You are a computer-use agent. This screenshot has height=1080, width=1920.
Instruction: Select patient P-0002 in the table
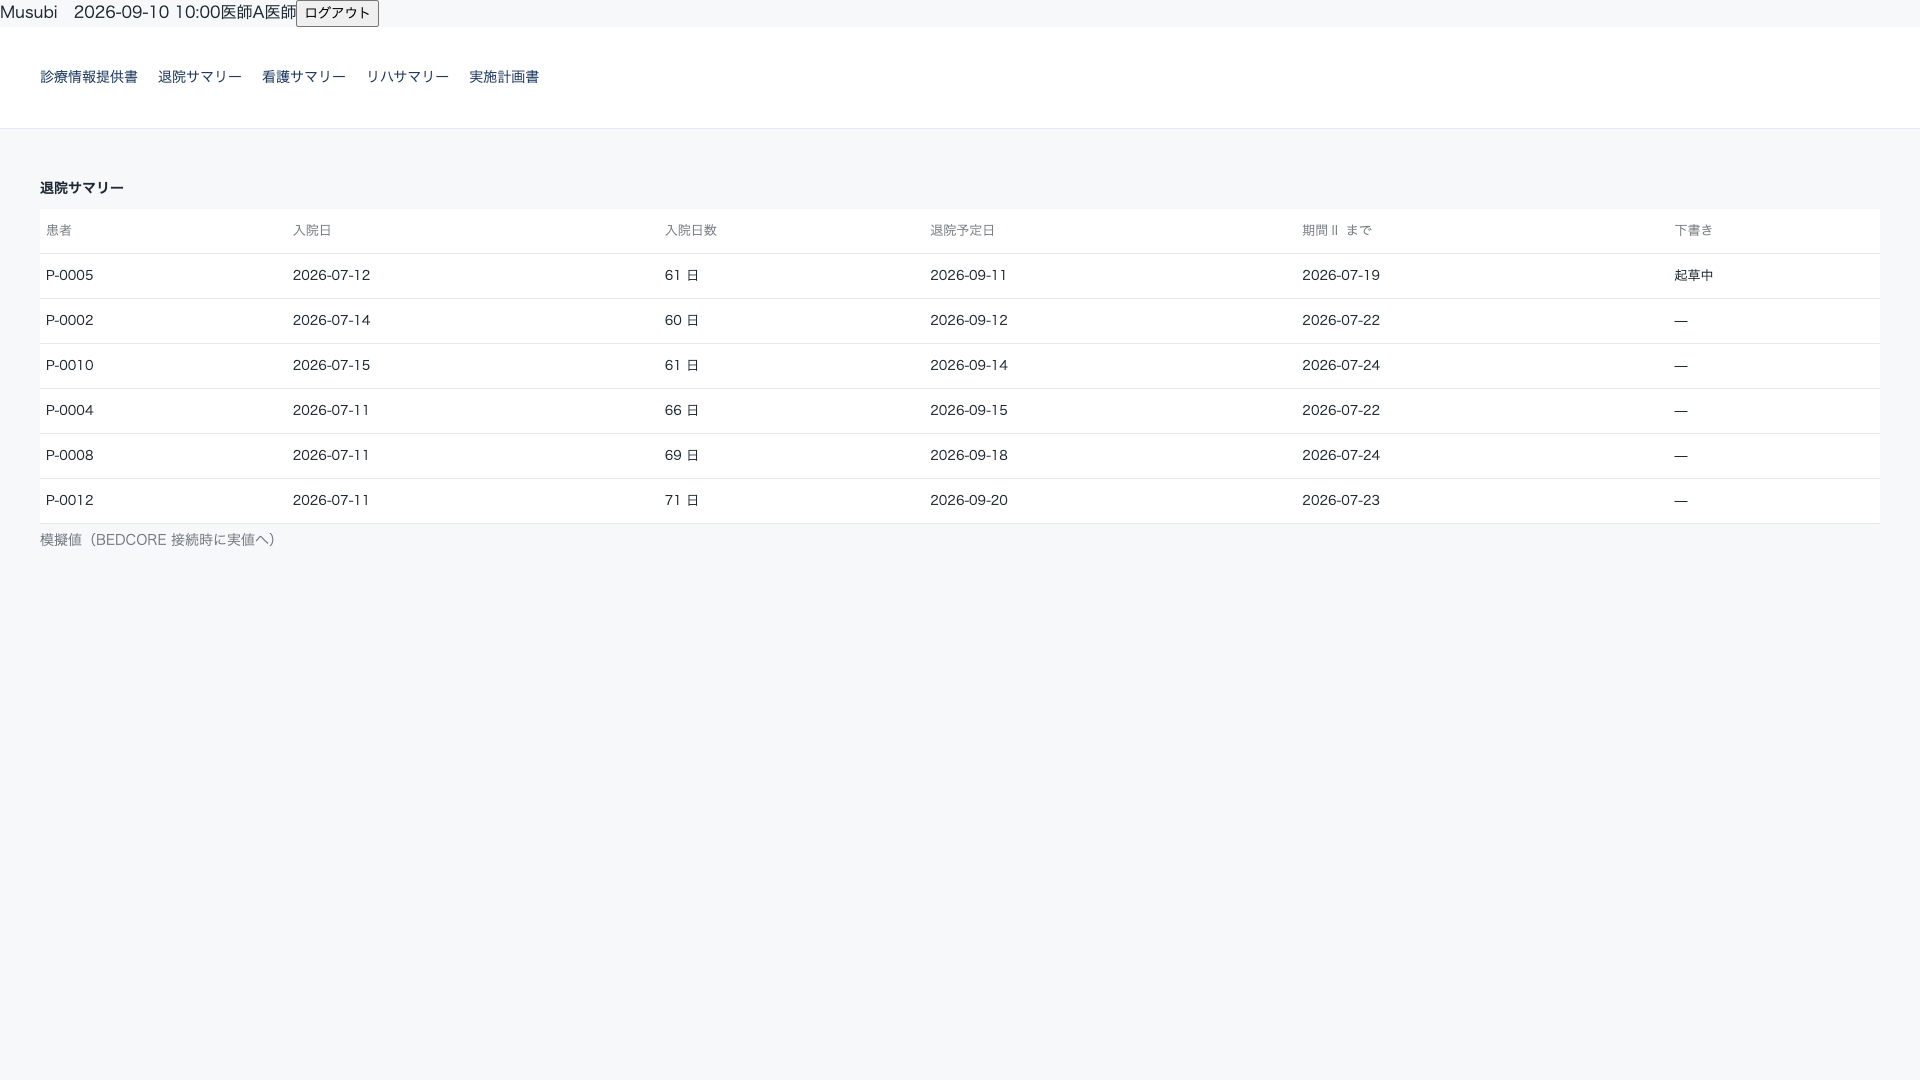(x=960, y=321)
